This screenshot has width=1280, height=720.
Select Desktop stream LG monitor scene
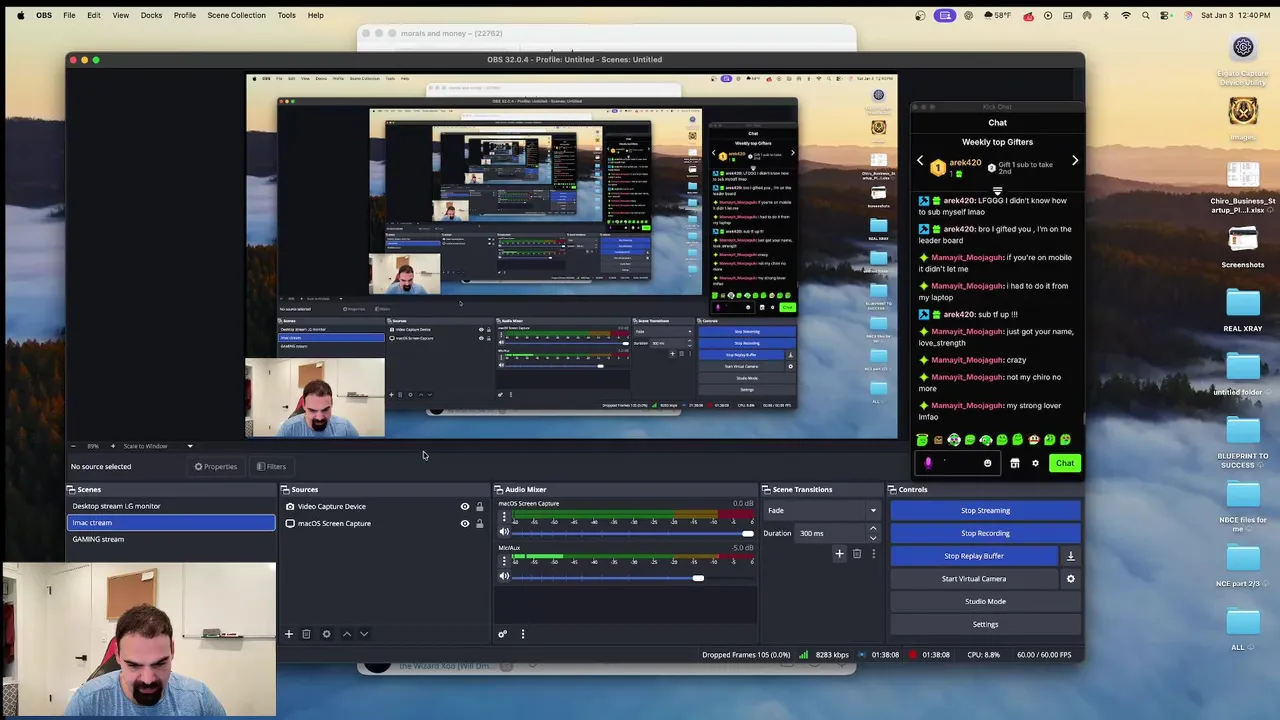[170, 506]
